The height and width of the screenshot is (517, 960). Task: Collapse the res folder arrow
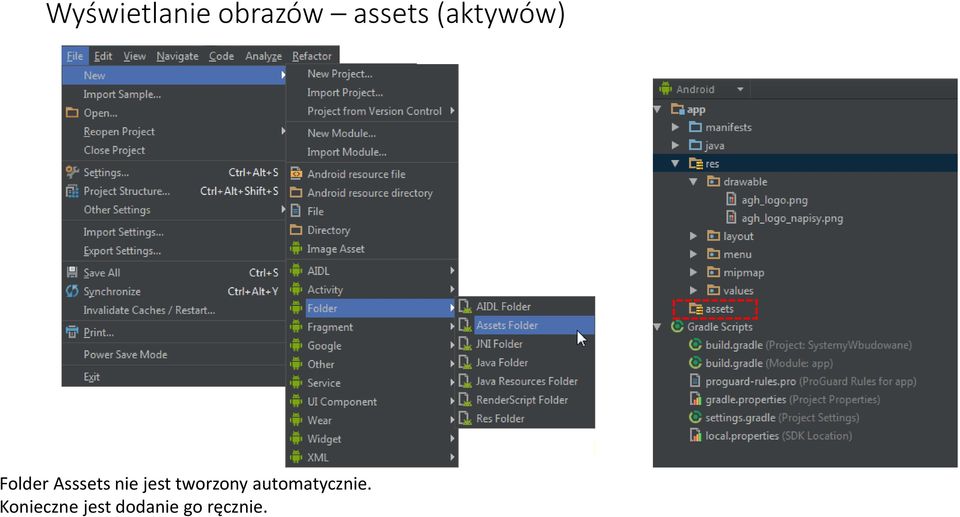(675, 164)
